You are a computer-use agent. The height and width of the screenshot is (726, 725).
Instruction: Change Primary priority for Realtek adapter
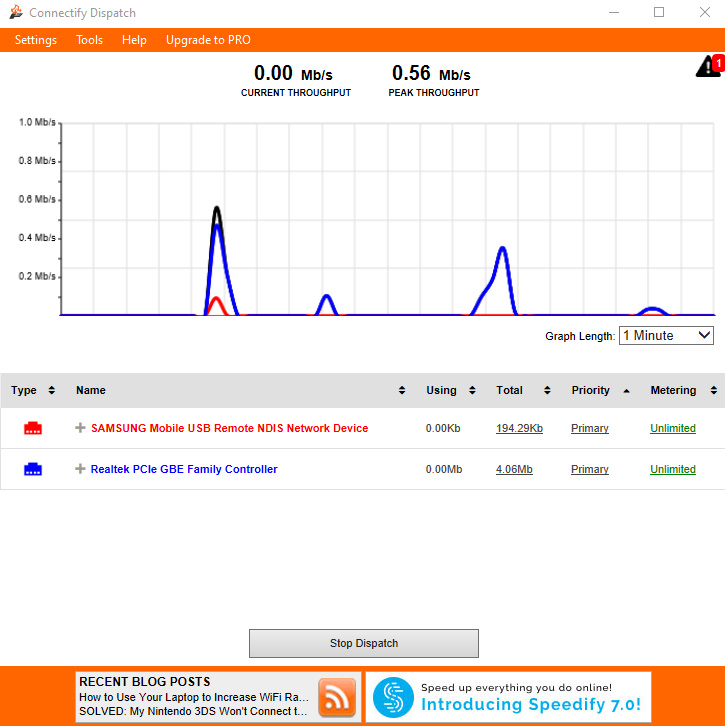tap(589, 469)
